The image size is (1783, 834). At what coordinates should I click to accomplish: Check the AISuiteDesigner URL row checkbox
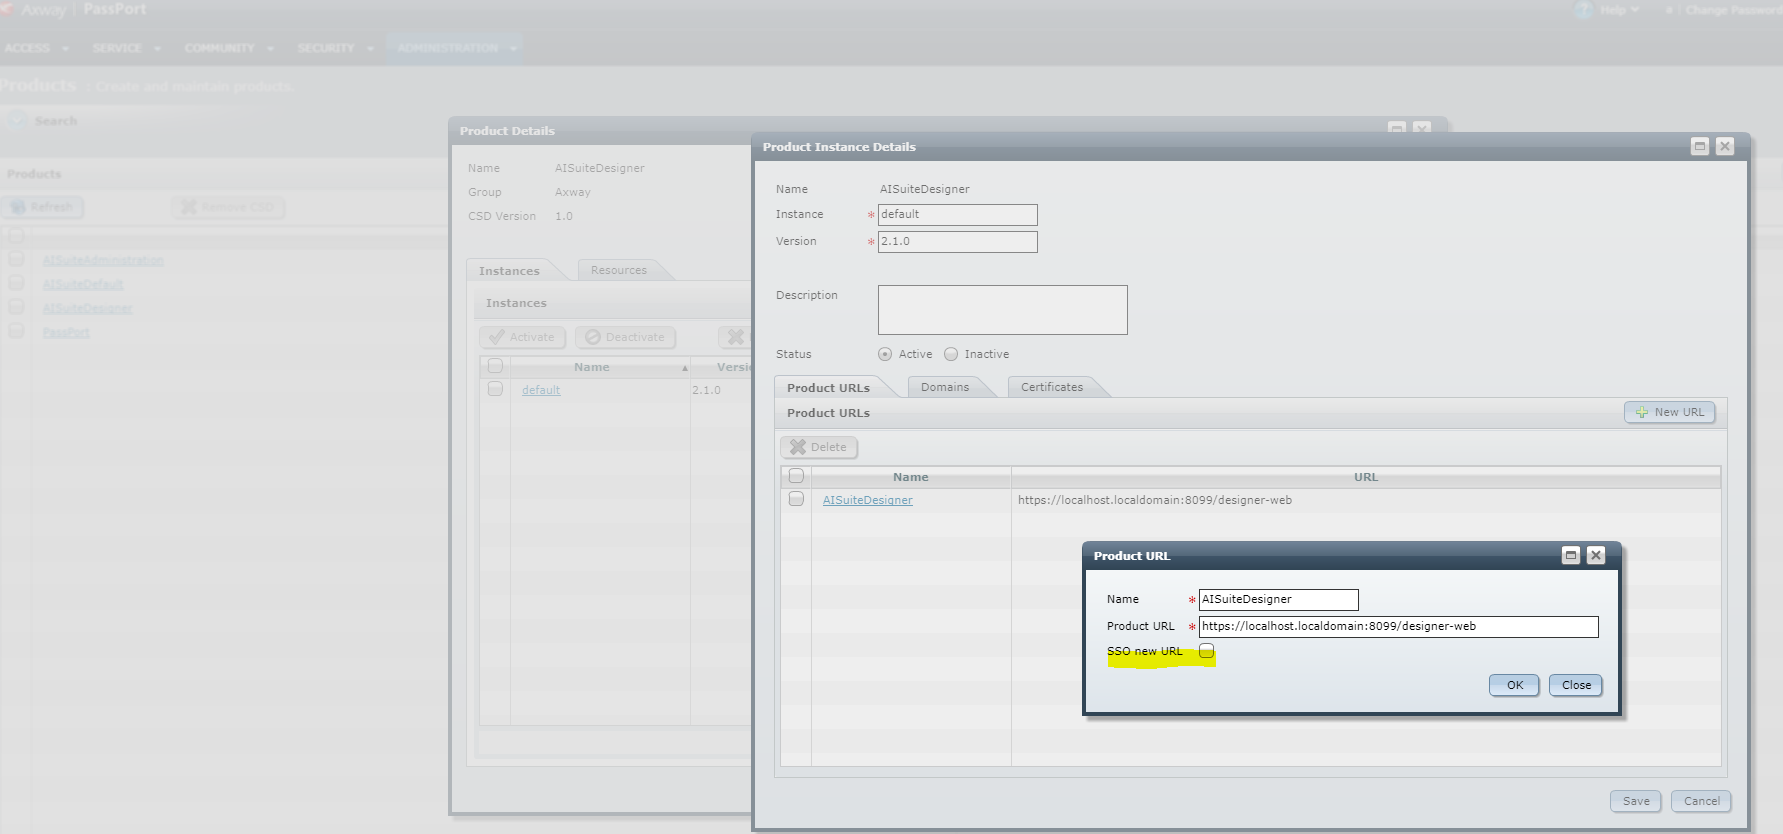pyautogui.click(x=796, y=499)
